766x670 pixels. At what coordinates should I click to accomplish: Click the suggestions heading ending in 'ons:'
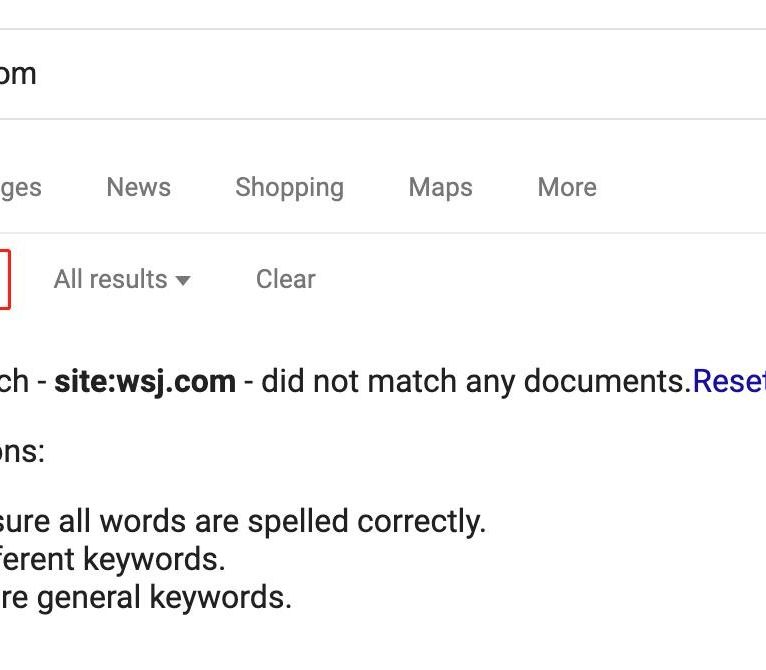22,451
